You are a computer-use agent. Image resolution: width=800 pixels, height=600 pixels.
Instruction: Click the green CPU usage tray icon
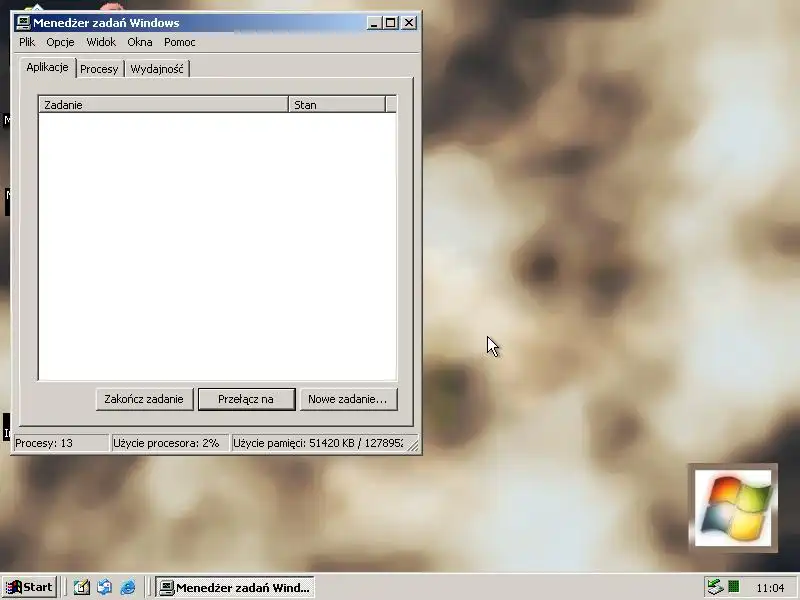point(734,587)
